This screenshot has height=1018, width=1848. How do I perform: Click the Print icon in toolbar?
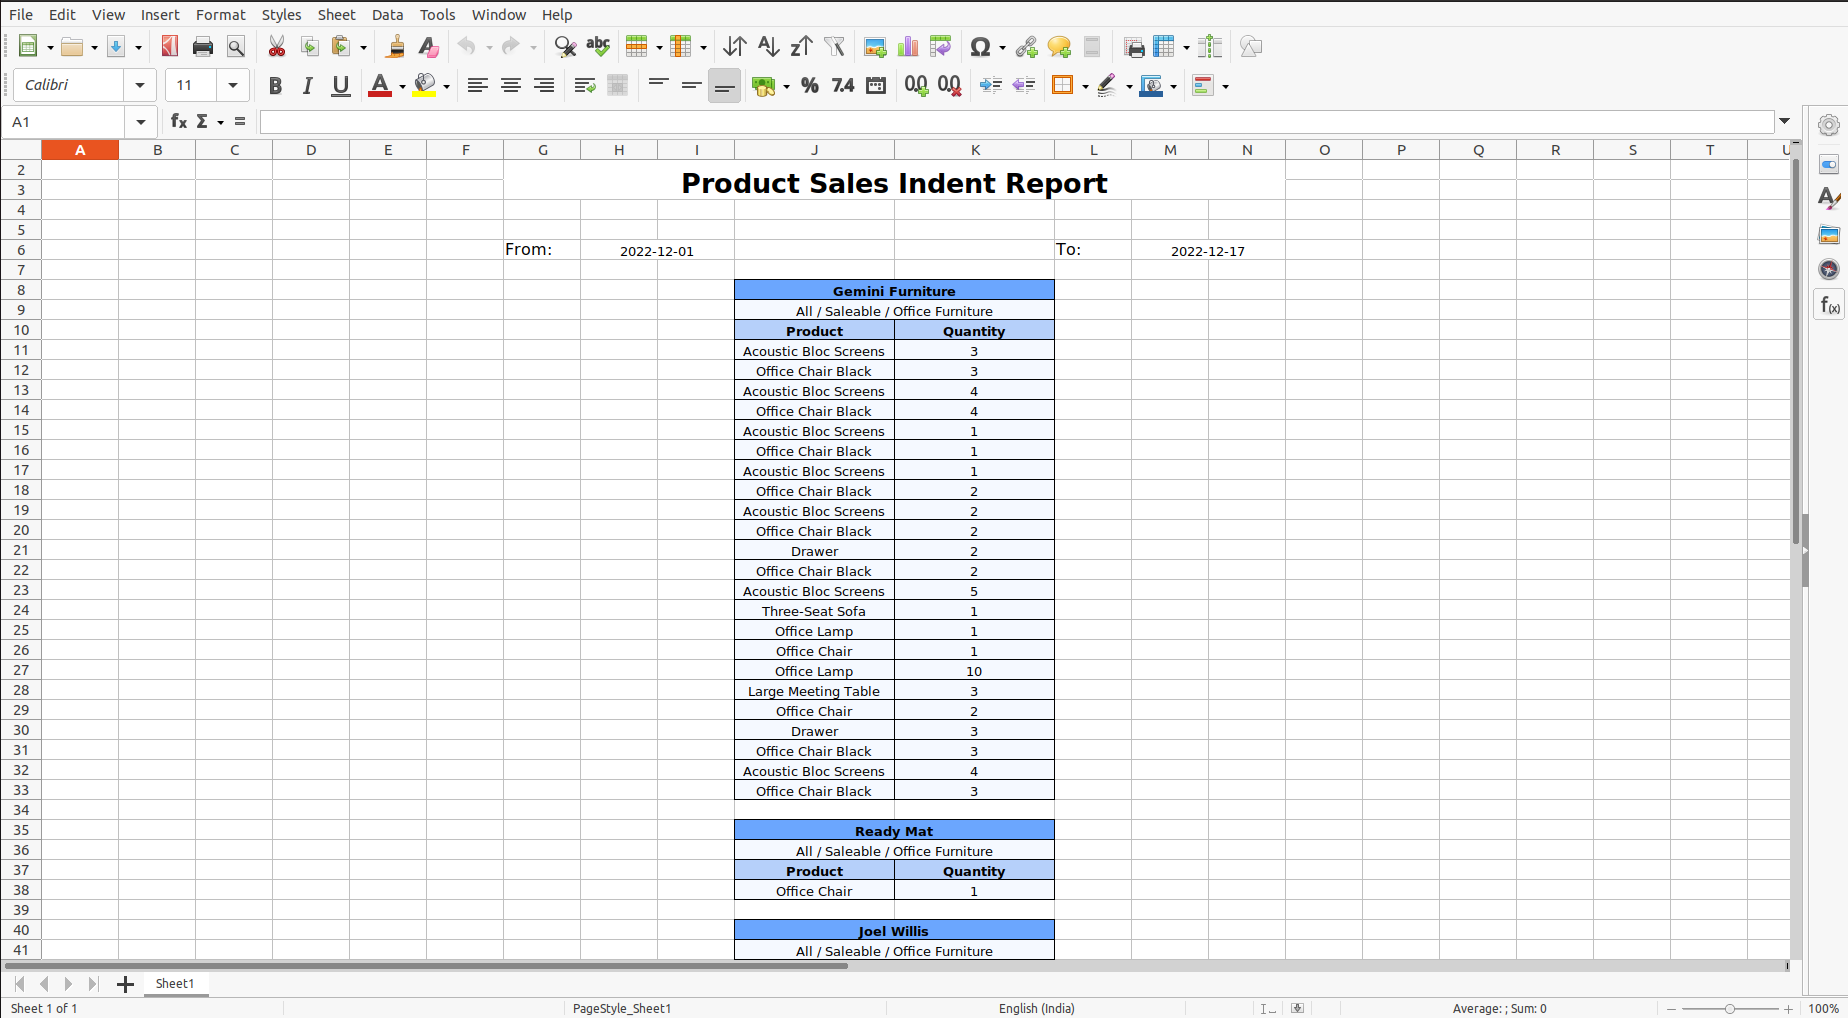pyautogui.click(x=203, y=47)
